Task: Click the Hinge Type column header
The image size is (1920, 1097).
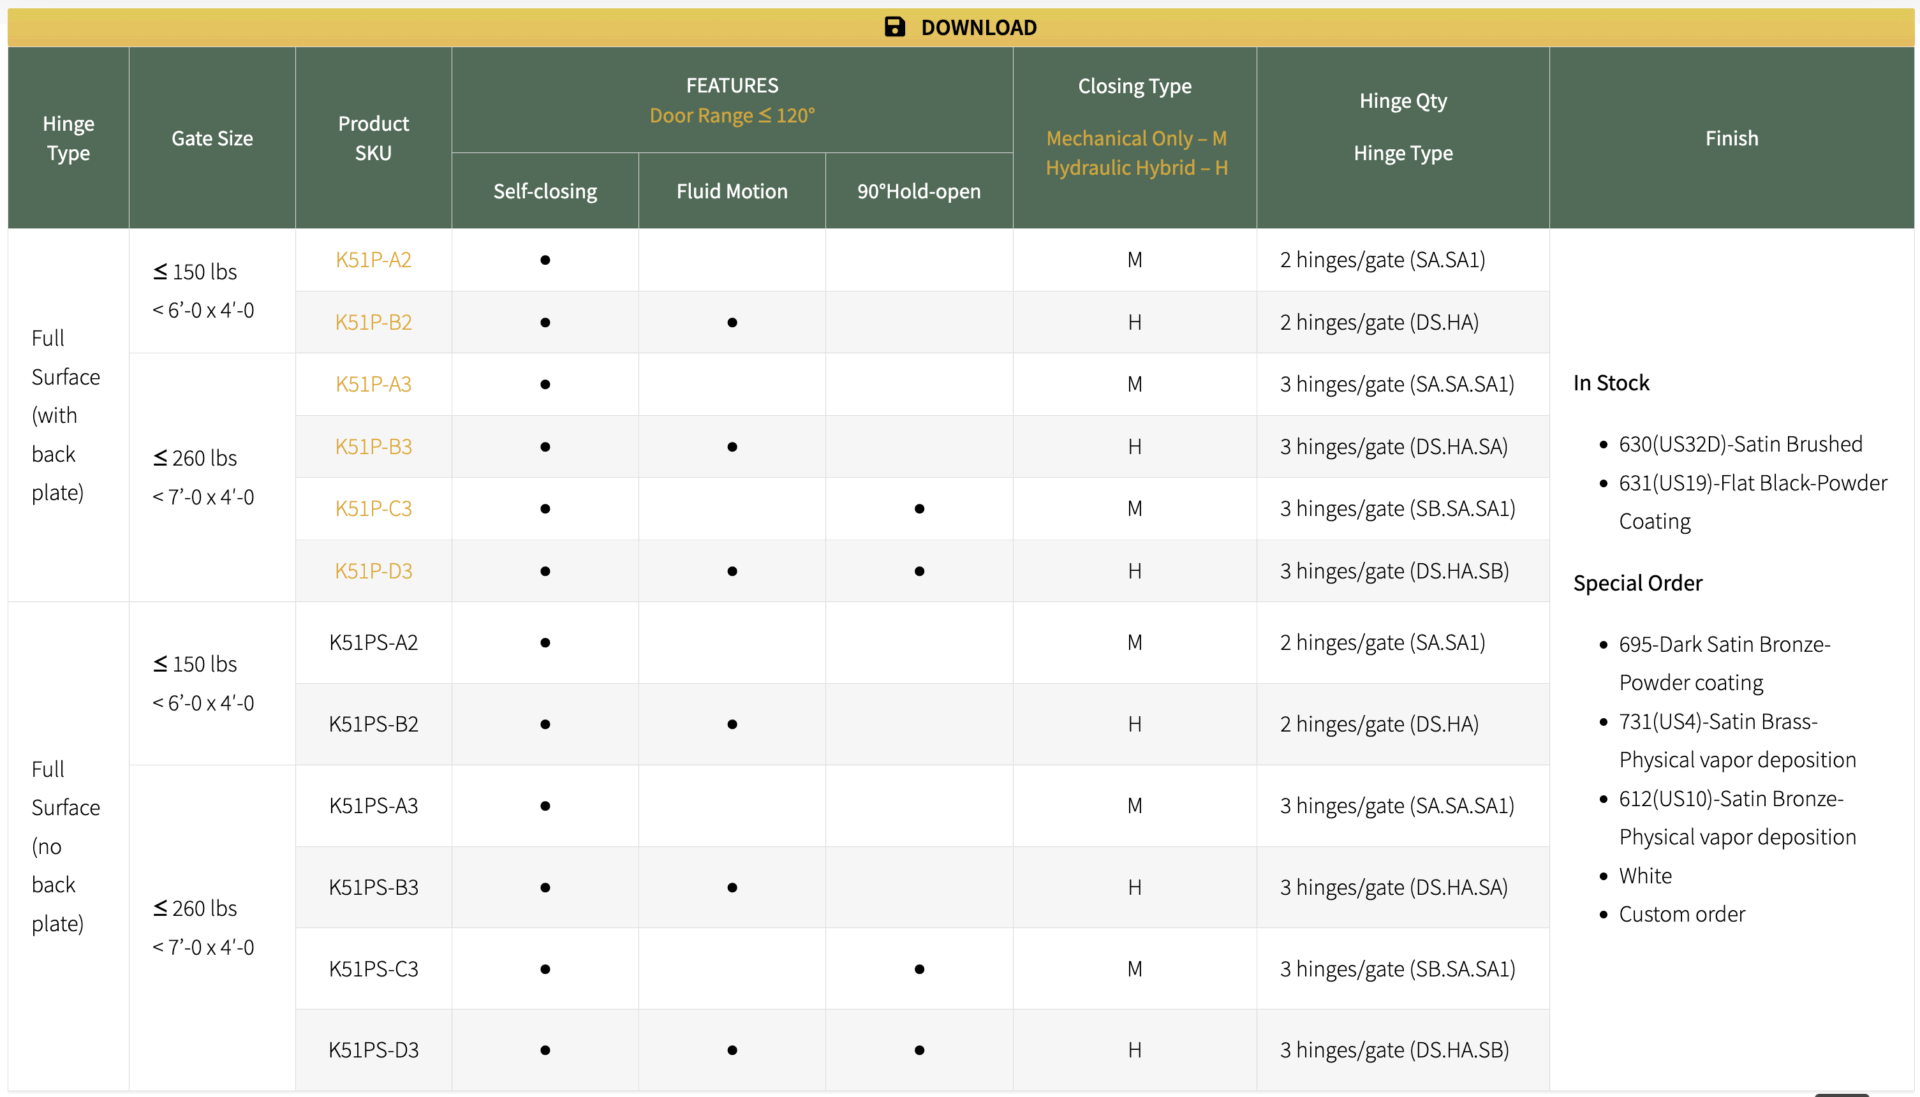Action: tap(68, 138)
